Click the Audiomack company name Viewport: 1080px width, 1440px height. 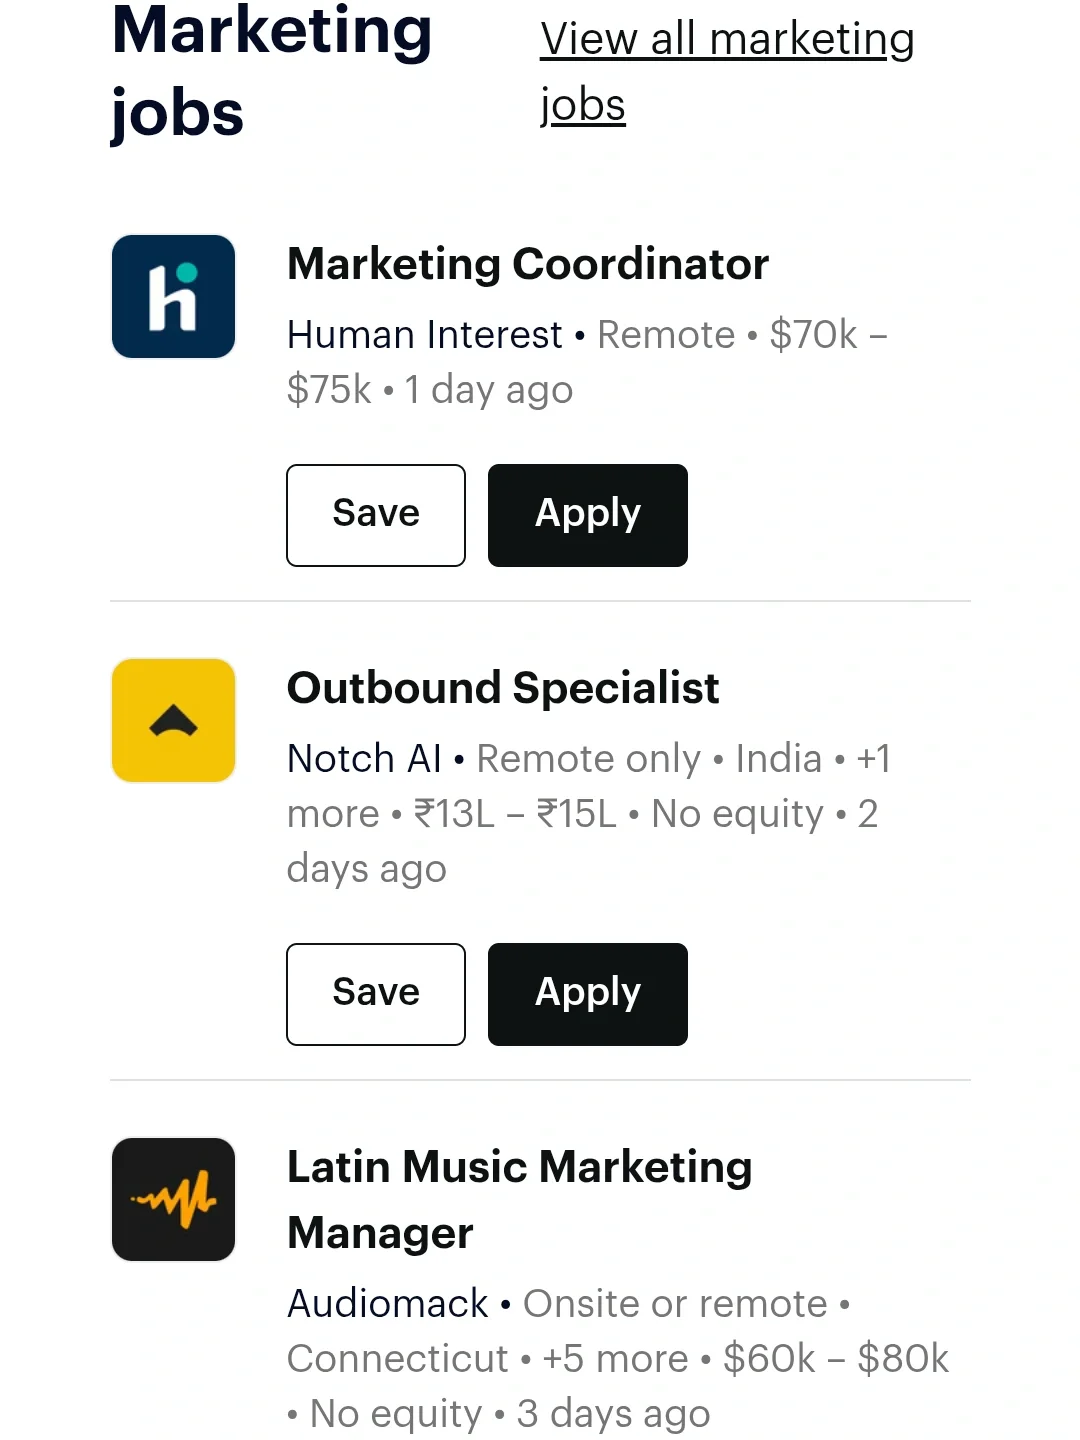pyautogui.click(x=388, y=1304)
